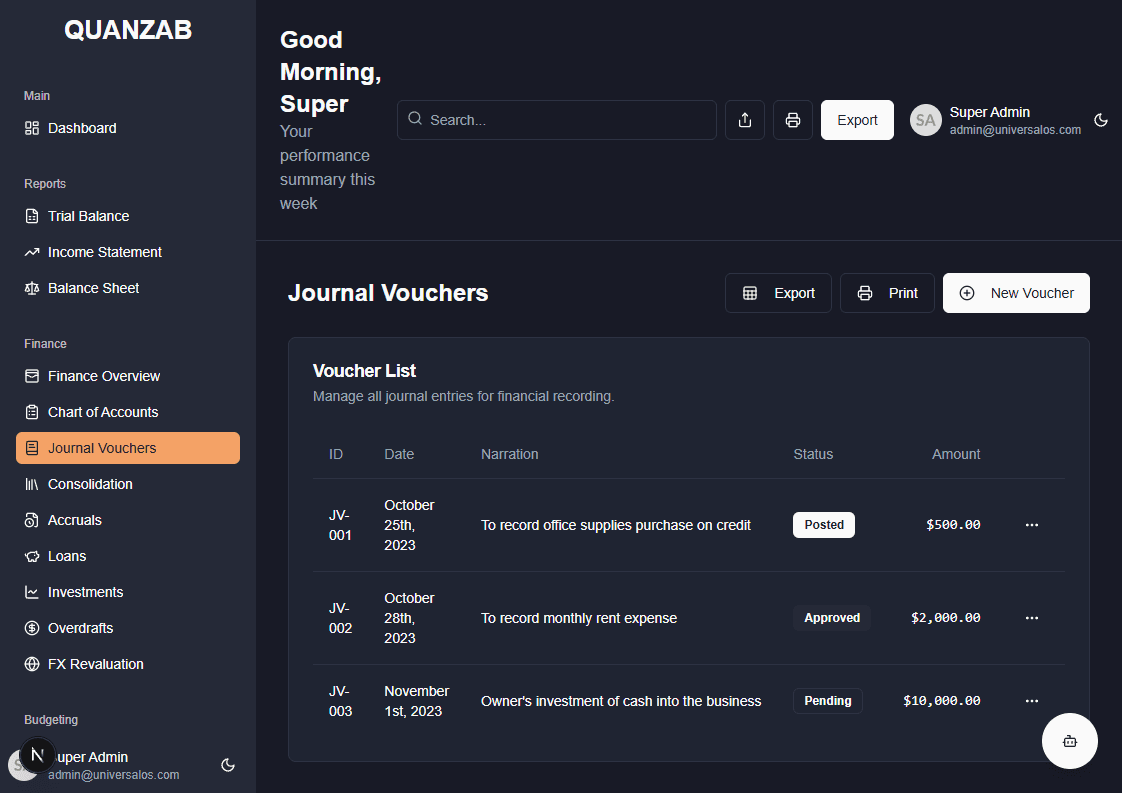1122x793 pixels.
Task: Click the FX Revaluation globe icon
Action: pos(31,664)
